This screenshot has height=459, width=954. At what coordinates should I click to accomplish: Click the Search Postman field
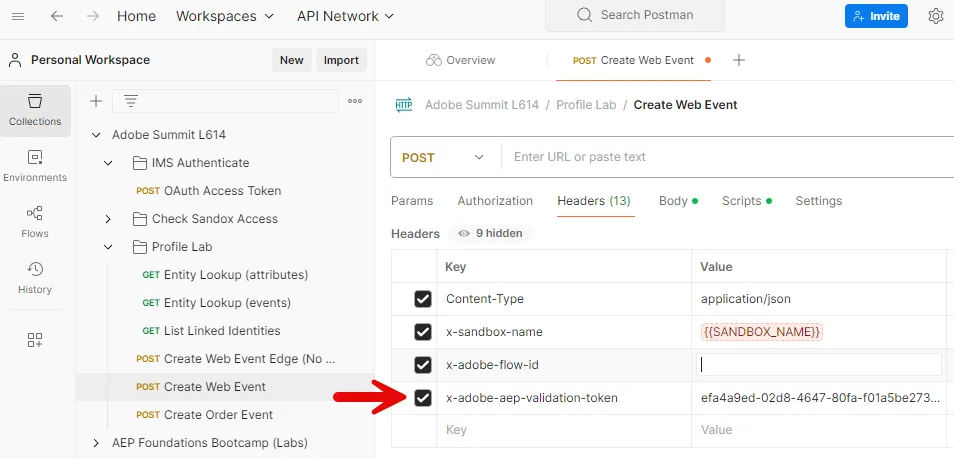tap(635, 15)
